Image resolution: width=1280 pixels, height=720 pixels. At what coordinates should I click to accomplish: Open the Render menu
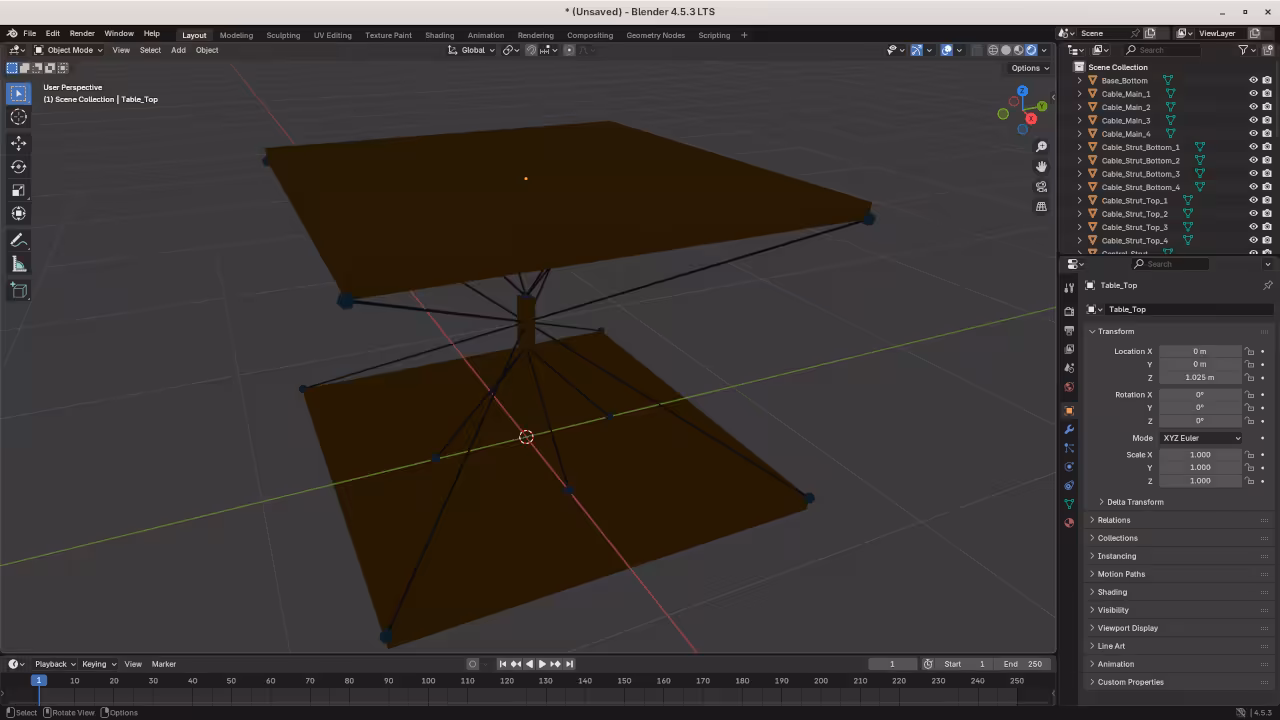82,33
